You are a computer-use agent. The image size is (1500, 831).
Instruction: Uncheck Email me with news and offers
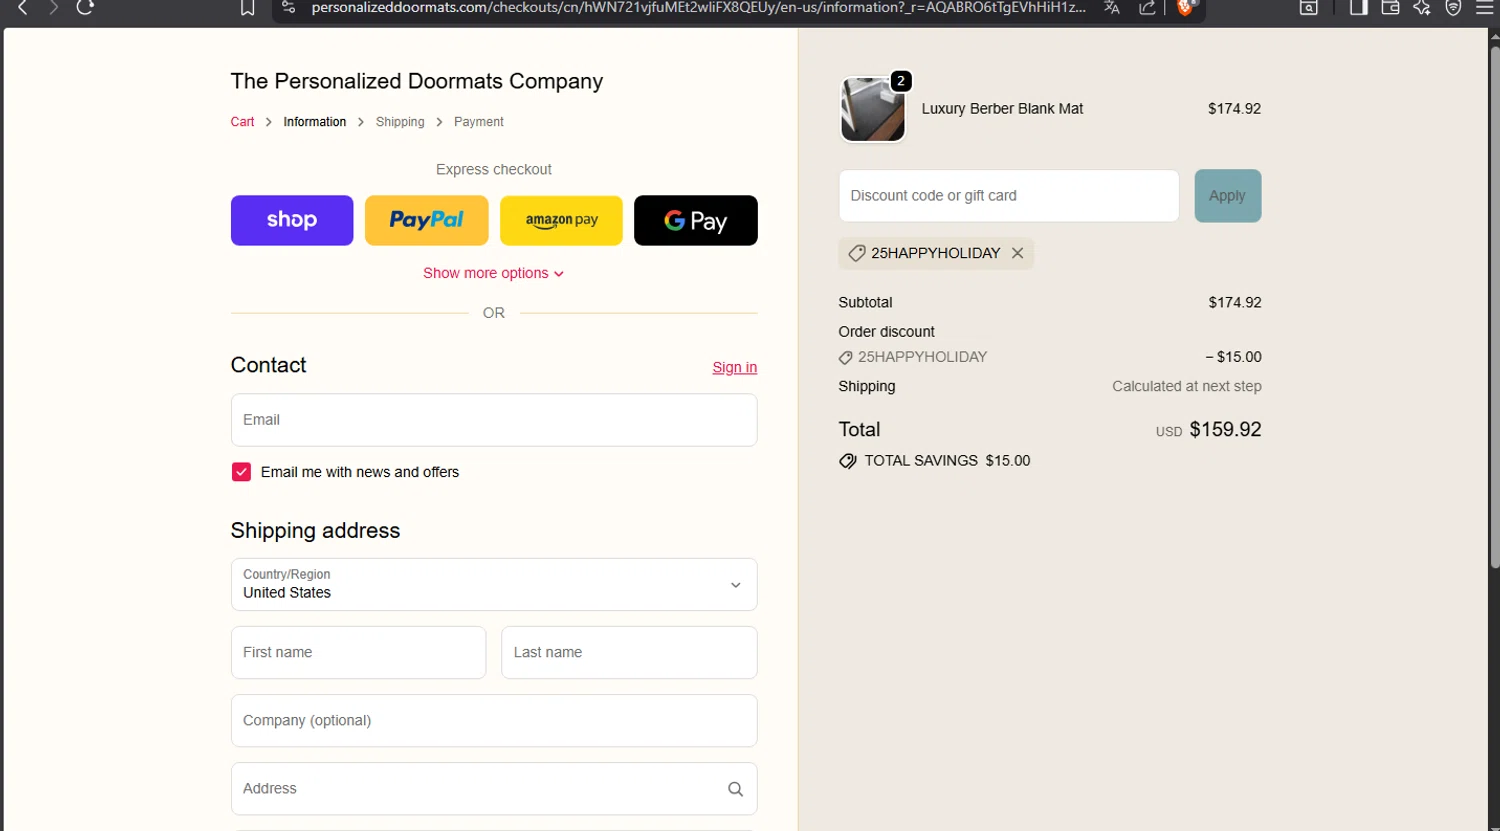(x=241, y=472)
